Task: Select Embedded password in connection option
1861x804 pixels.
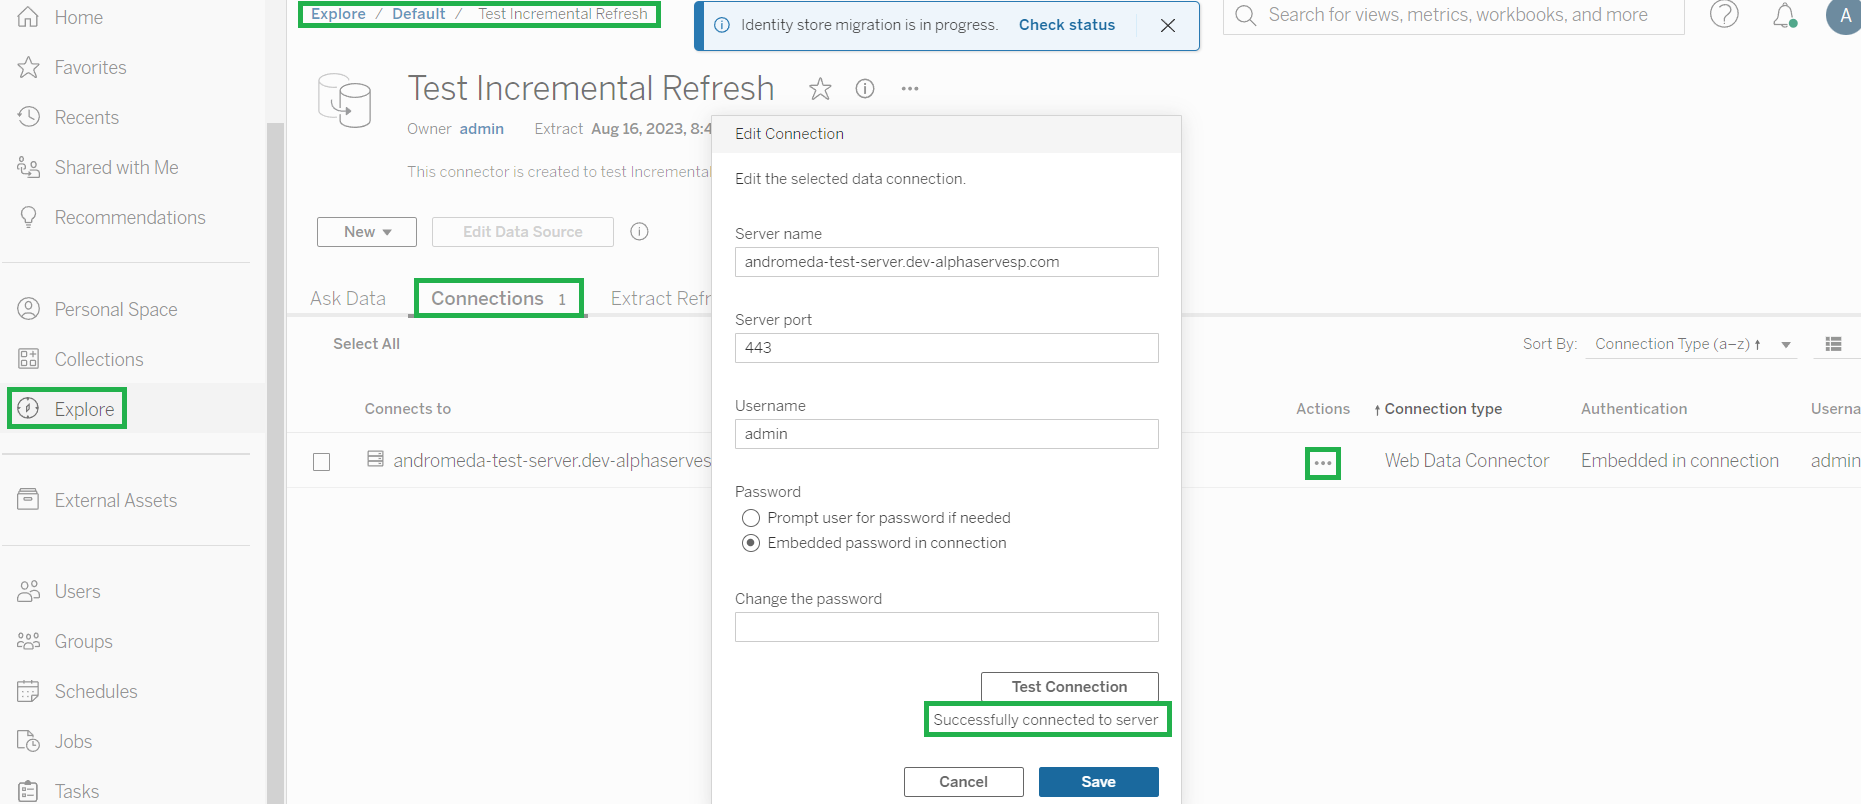Action: click(x=751, y=543)
